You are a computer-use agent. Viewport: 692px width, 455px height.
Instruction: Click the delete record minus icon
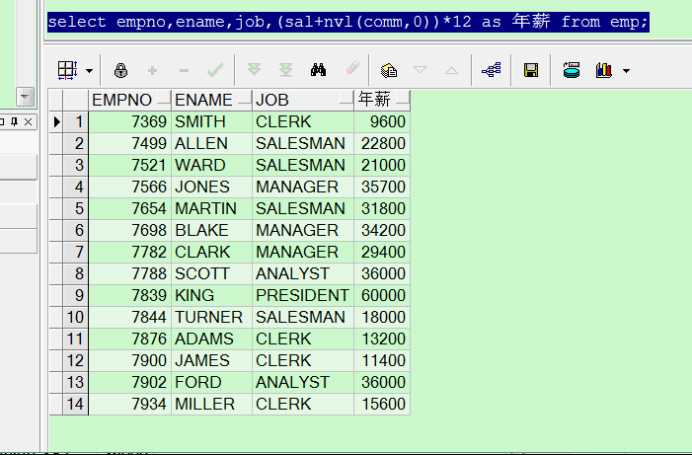tap(184, 70)
